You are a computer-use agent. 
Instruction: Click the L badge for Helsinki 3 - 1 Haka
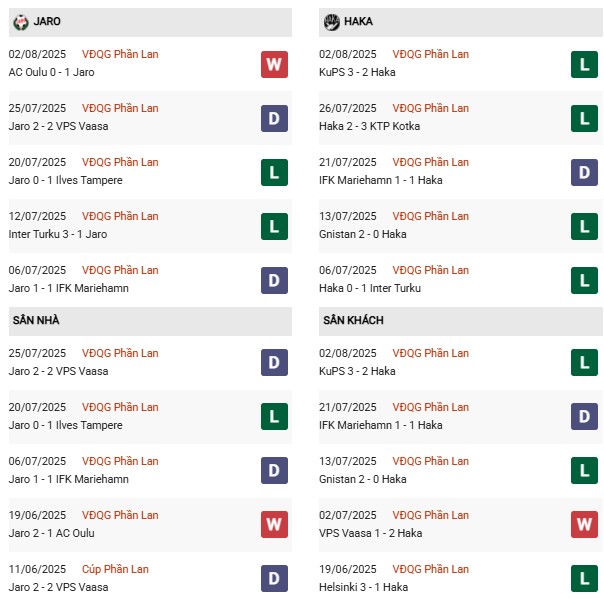pyautogui.click(x=584, y=579)
